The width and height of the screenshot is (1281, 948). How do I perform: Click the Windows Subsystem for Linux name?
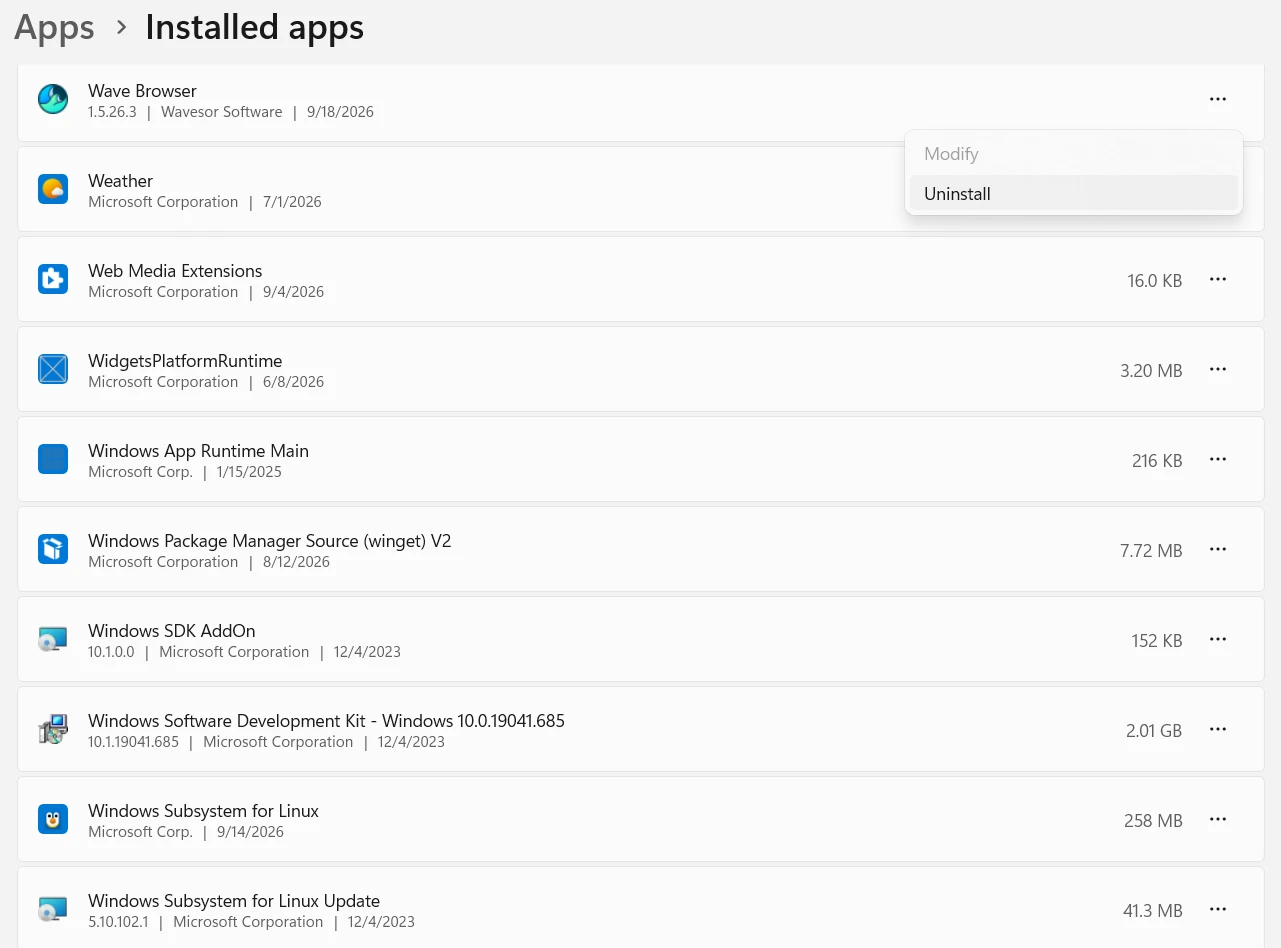coord(203,810)
